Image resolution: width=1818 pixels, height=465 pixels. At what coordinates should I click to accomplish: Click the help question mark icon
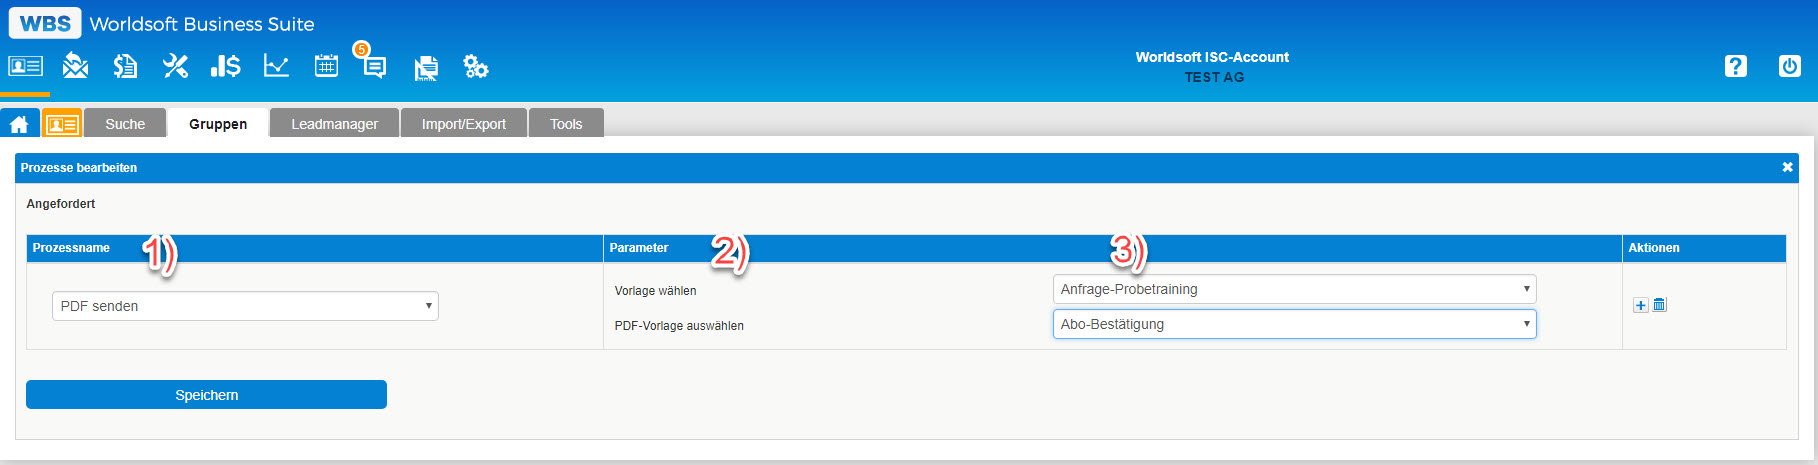pos(1736,66)
